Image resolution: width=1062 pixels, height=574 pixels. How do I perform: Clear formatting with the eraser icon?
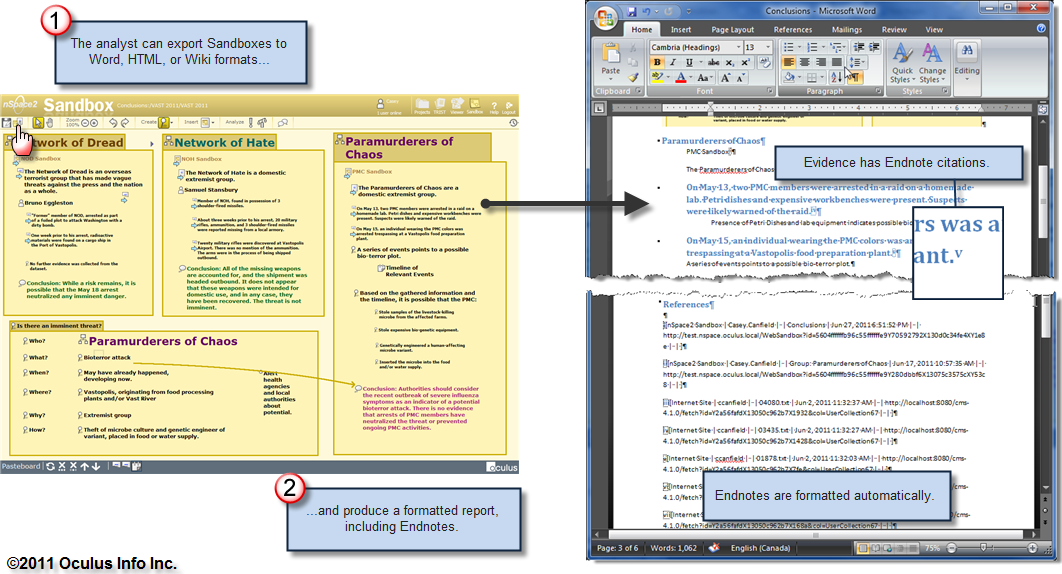765,62
